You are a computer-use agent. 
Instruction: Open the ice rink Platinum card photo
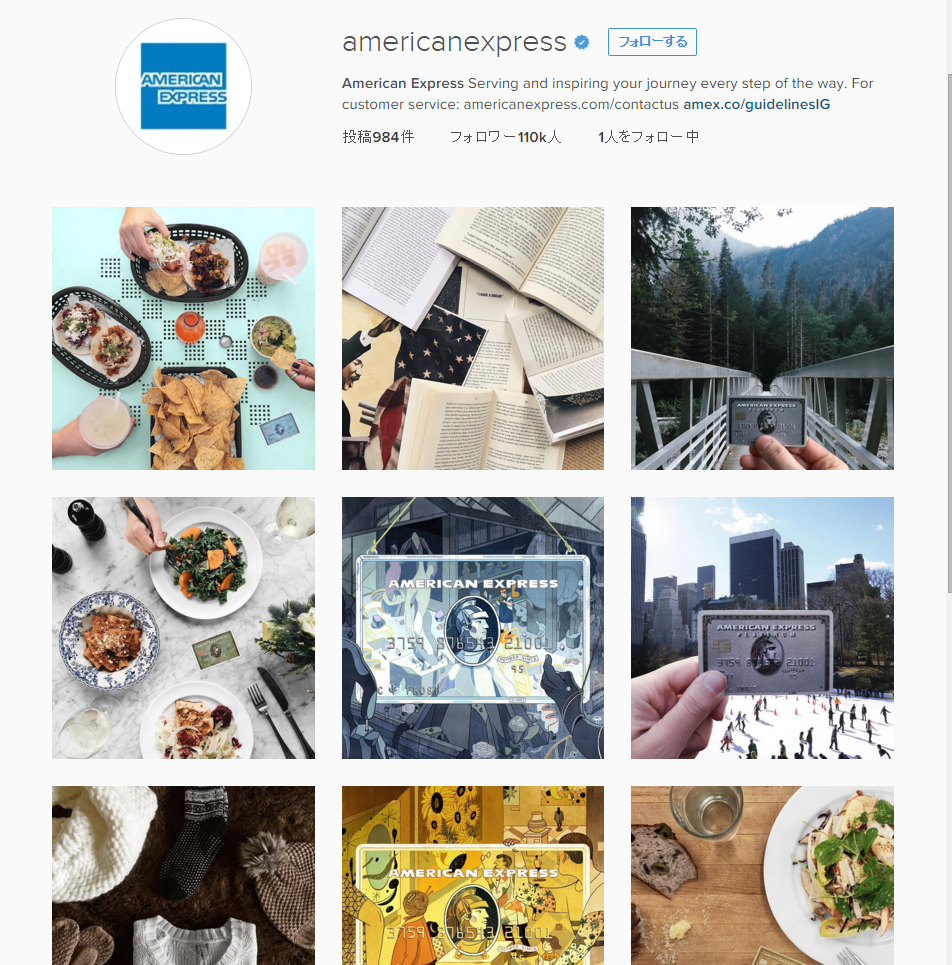762,628
